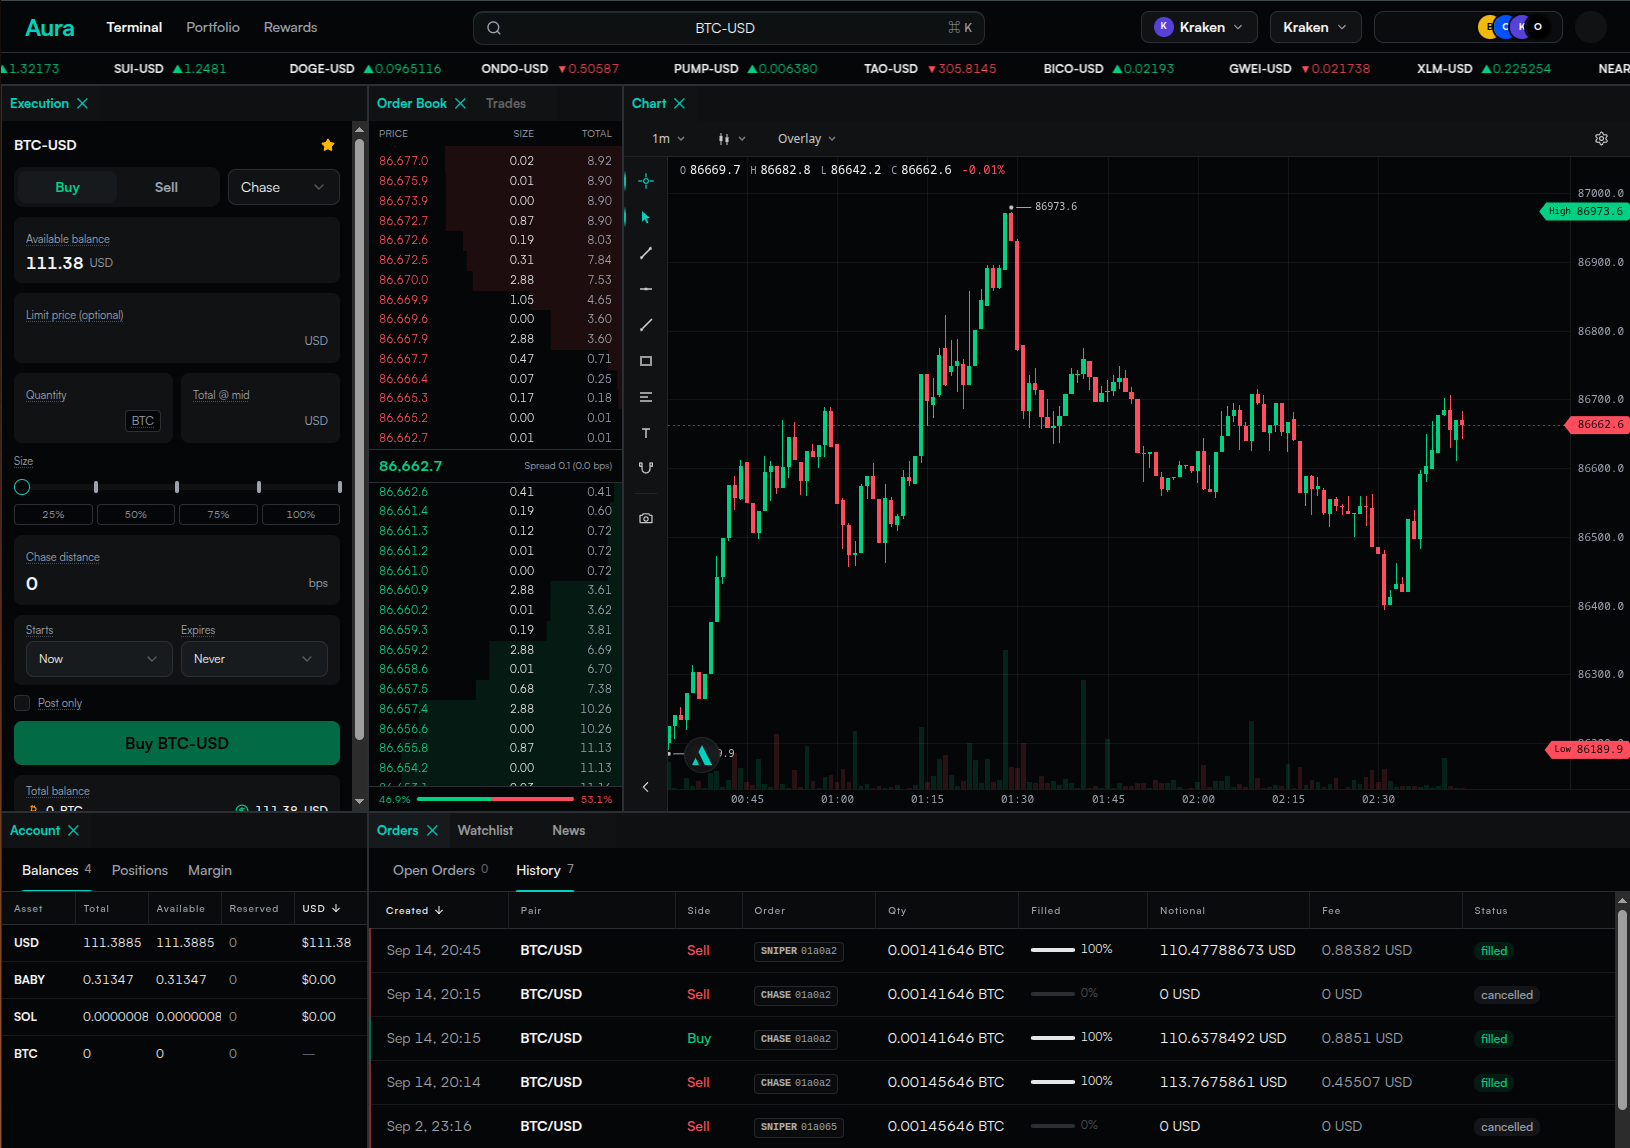The height and width of the screenshot is (1148, 1630).
Task: Switch to the Watchlist tab
Action: pos(485,830)
